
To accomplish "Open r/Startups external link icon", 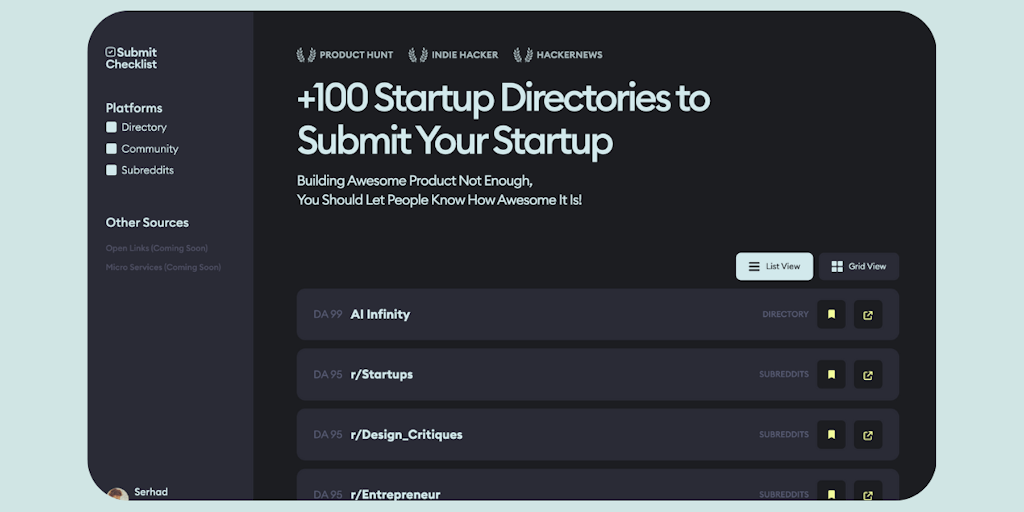I will pos(867,375).
